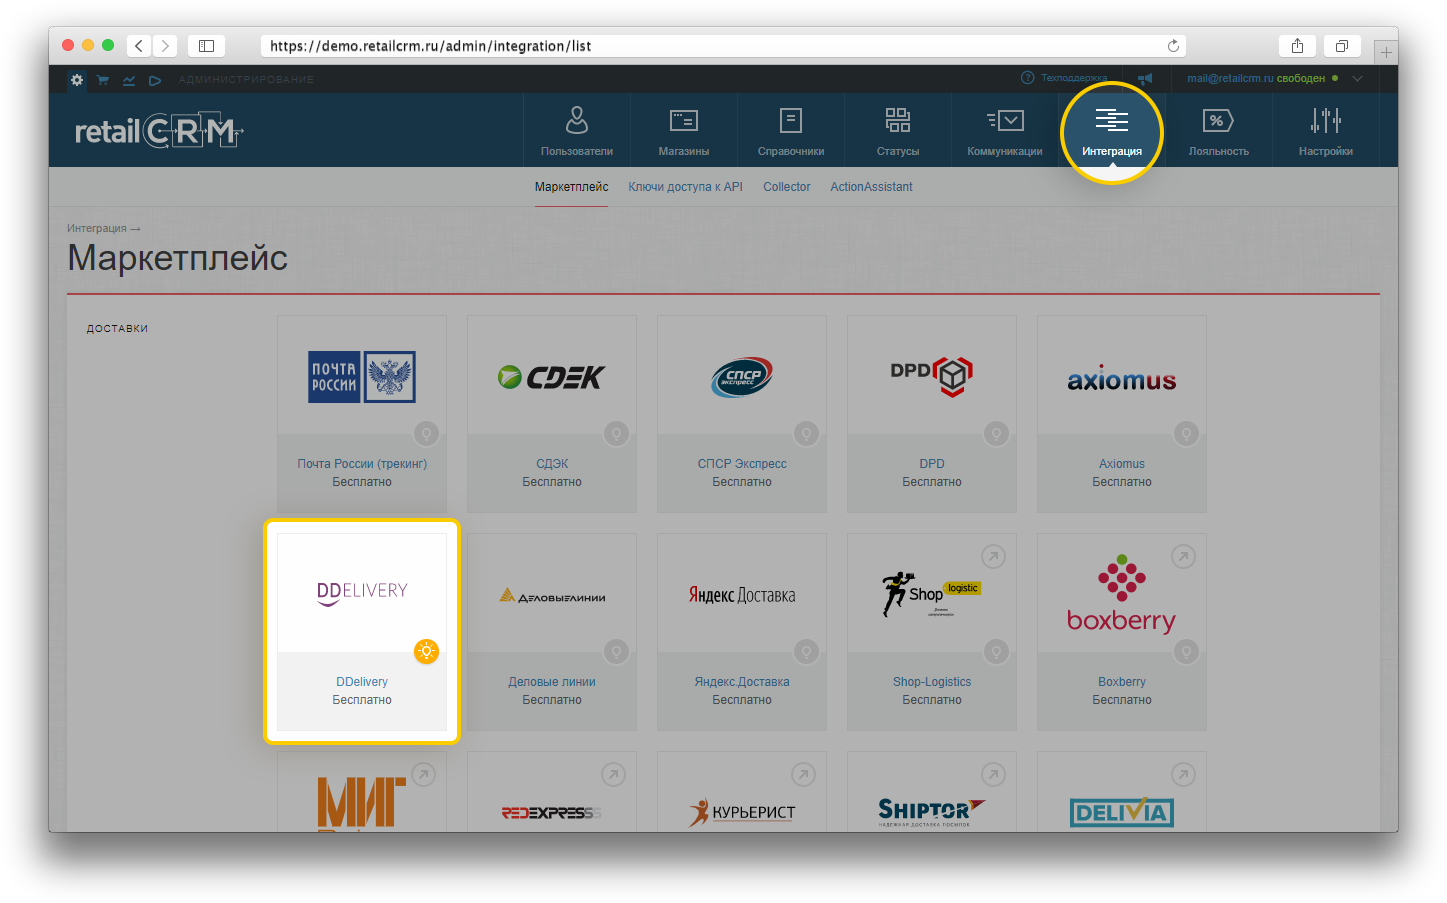The image size is (1447, 903).
Task: Click the Яндекс Доставка logo thumbnail
Action: point(742,595)
